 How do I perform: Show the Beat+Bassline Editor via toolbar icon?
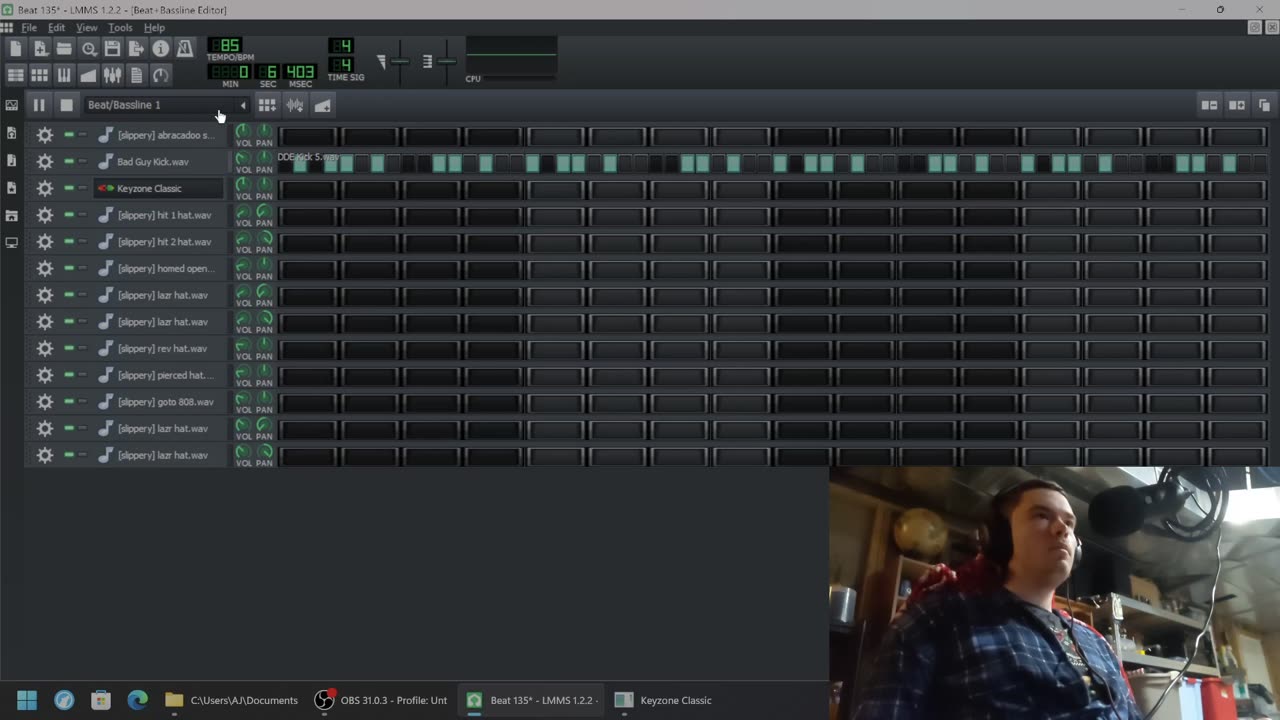40,75
